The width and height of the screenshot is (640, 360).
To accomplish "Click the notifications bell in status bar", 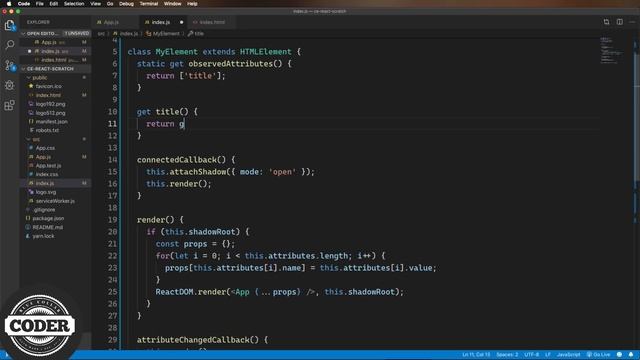I will coord(631,355).
